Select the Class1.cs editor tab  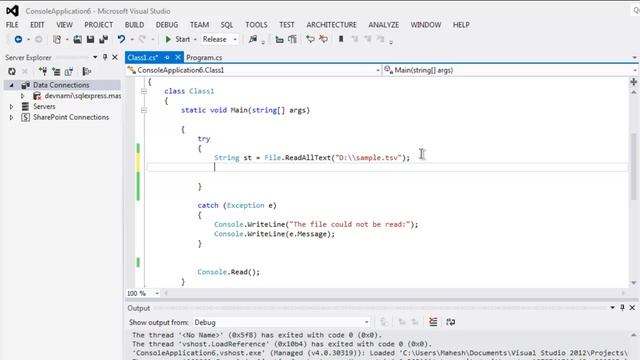(x=142, y=58)
